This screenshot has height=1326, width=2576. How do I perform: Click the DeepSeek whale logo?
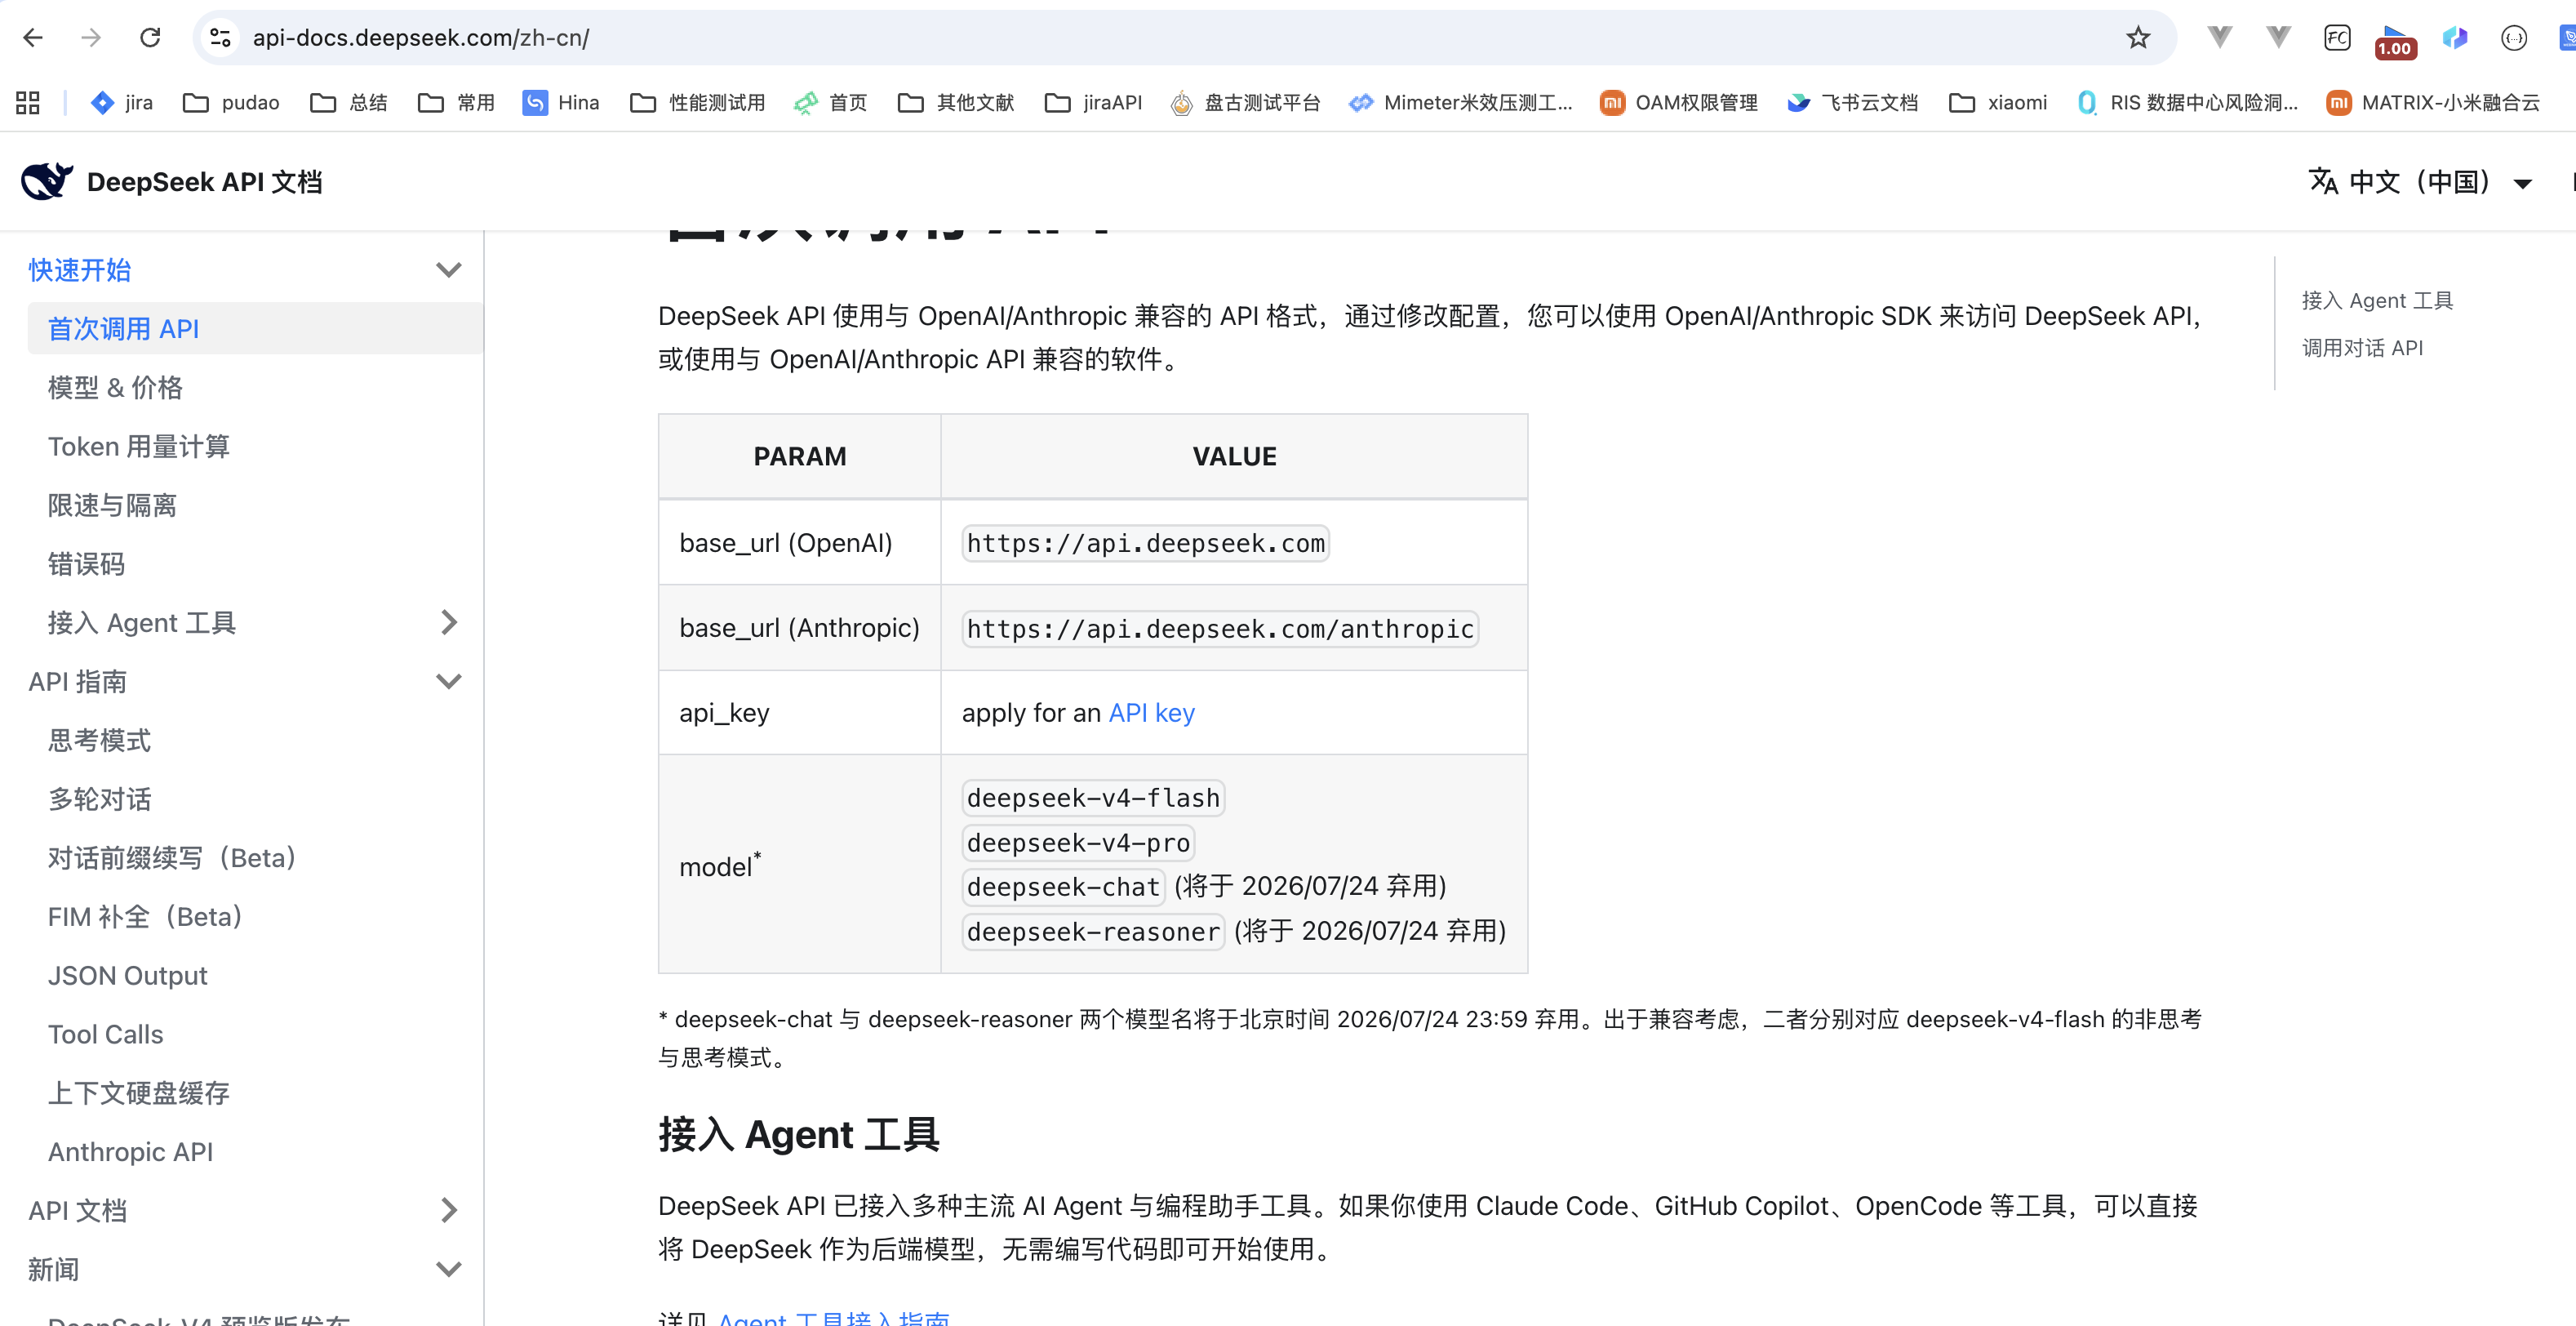47,181
